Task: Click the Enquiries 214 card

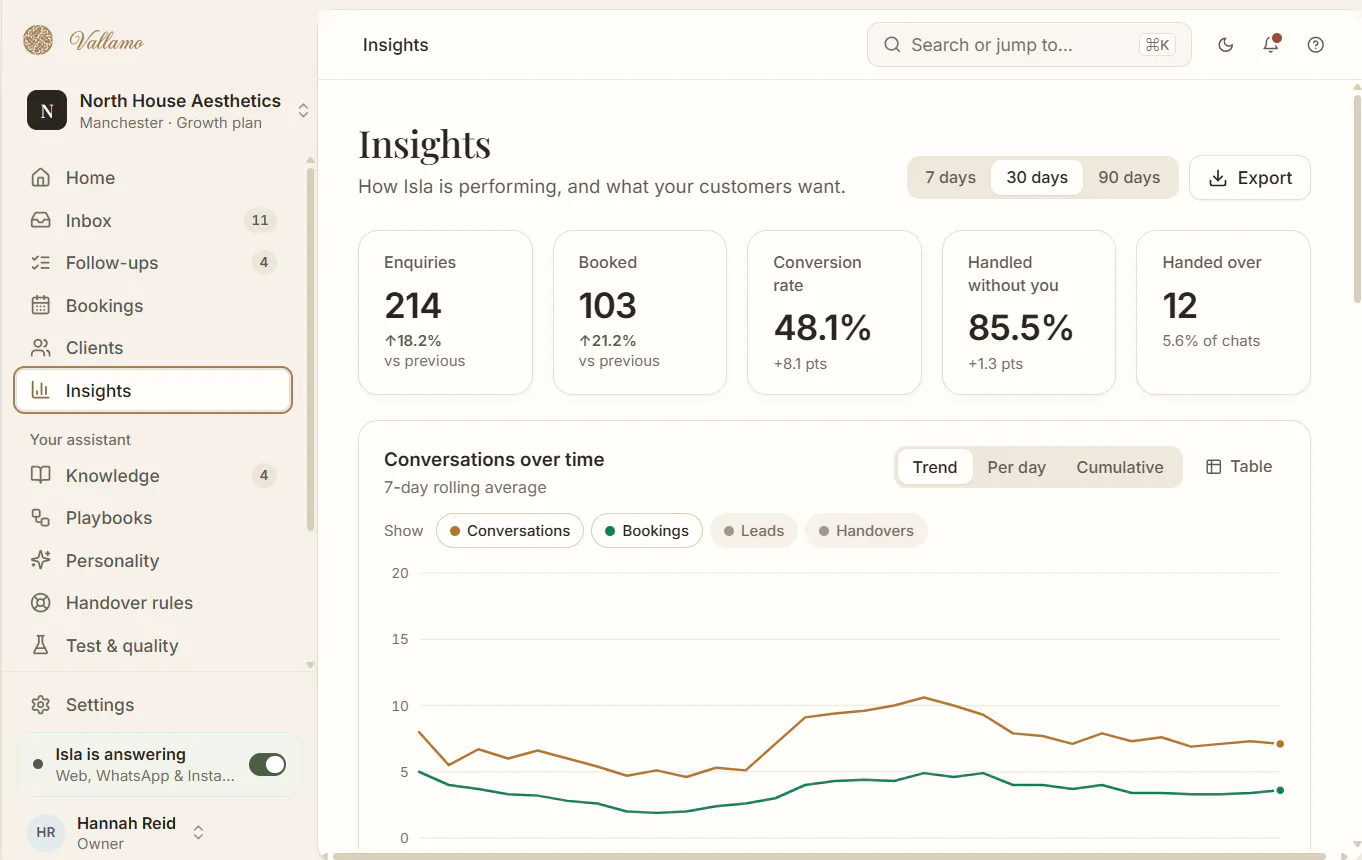Action: (x=445, y=313)
